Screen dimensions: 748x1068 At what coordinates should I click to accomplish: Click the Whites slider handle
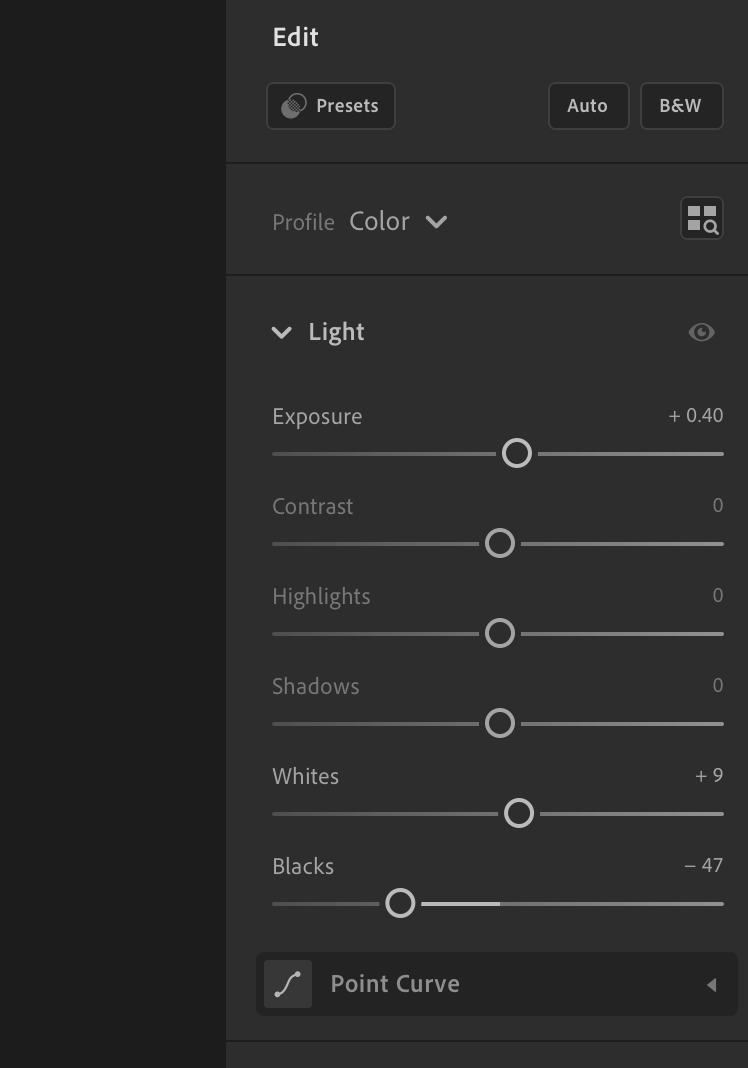[519, 813]
